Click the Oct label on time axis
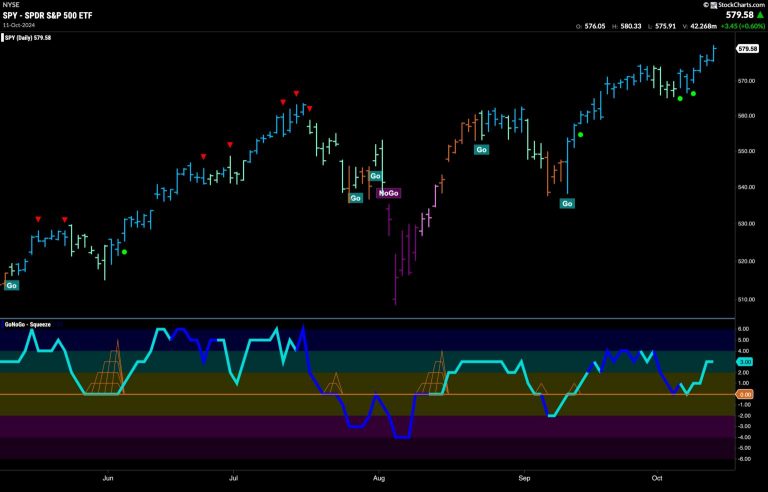The width and height of the screenshot is (768, 492). [657, 478]
